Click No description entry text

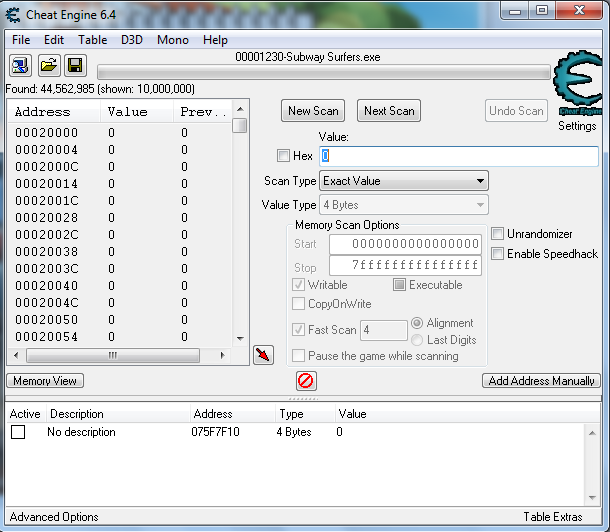coord(81,432)
